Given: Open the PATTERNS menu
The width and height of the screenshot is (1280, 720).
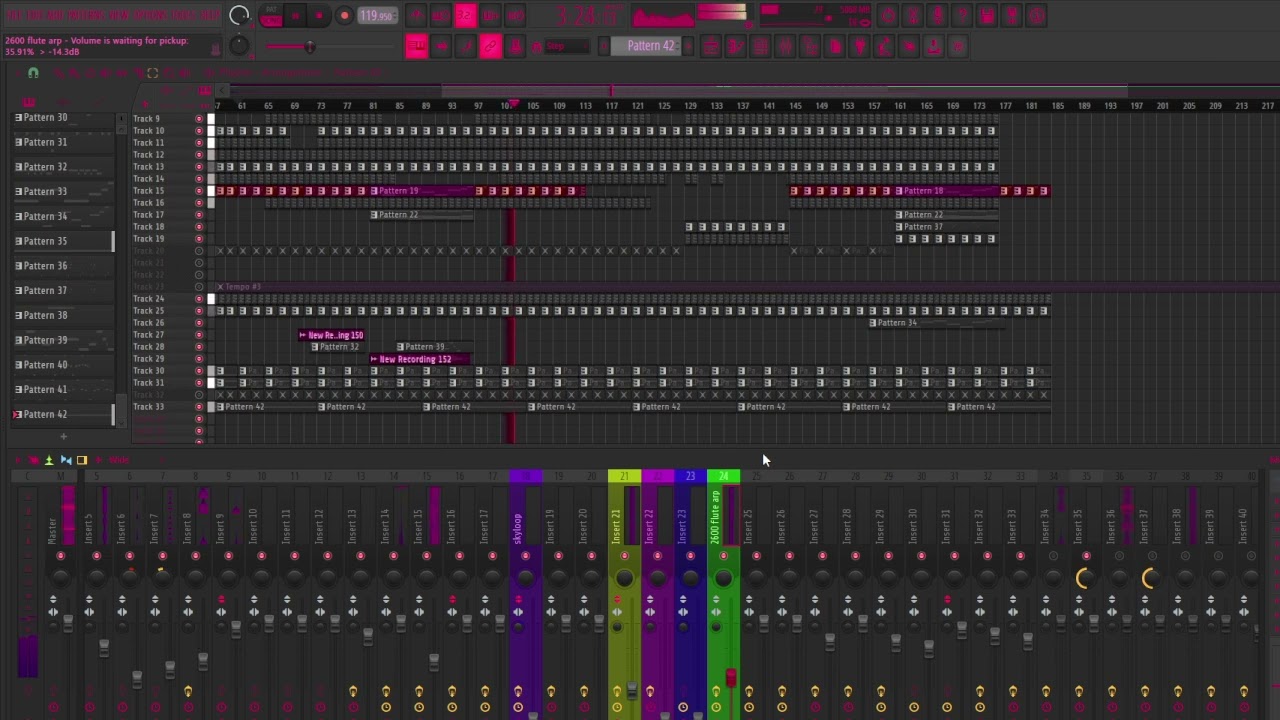Looking at the screenshot, I should [88, 15].
